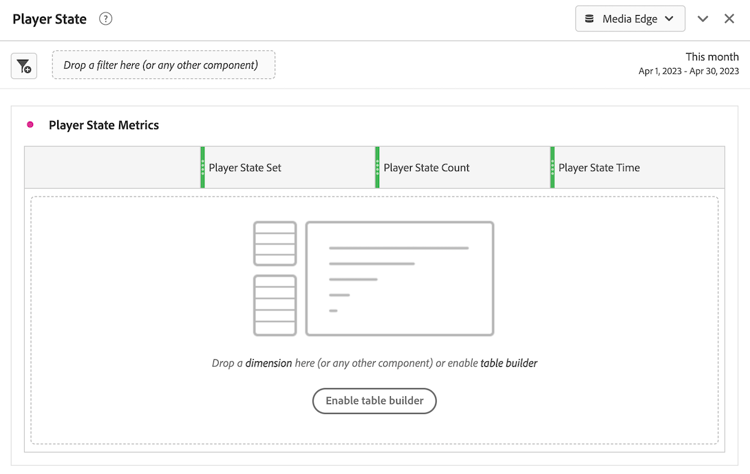Click the Enable table builder button

[x=375, y=401]
